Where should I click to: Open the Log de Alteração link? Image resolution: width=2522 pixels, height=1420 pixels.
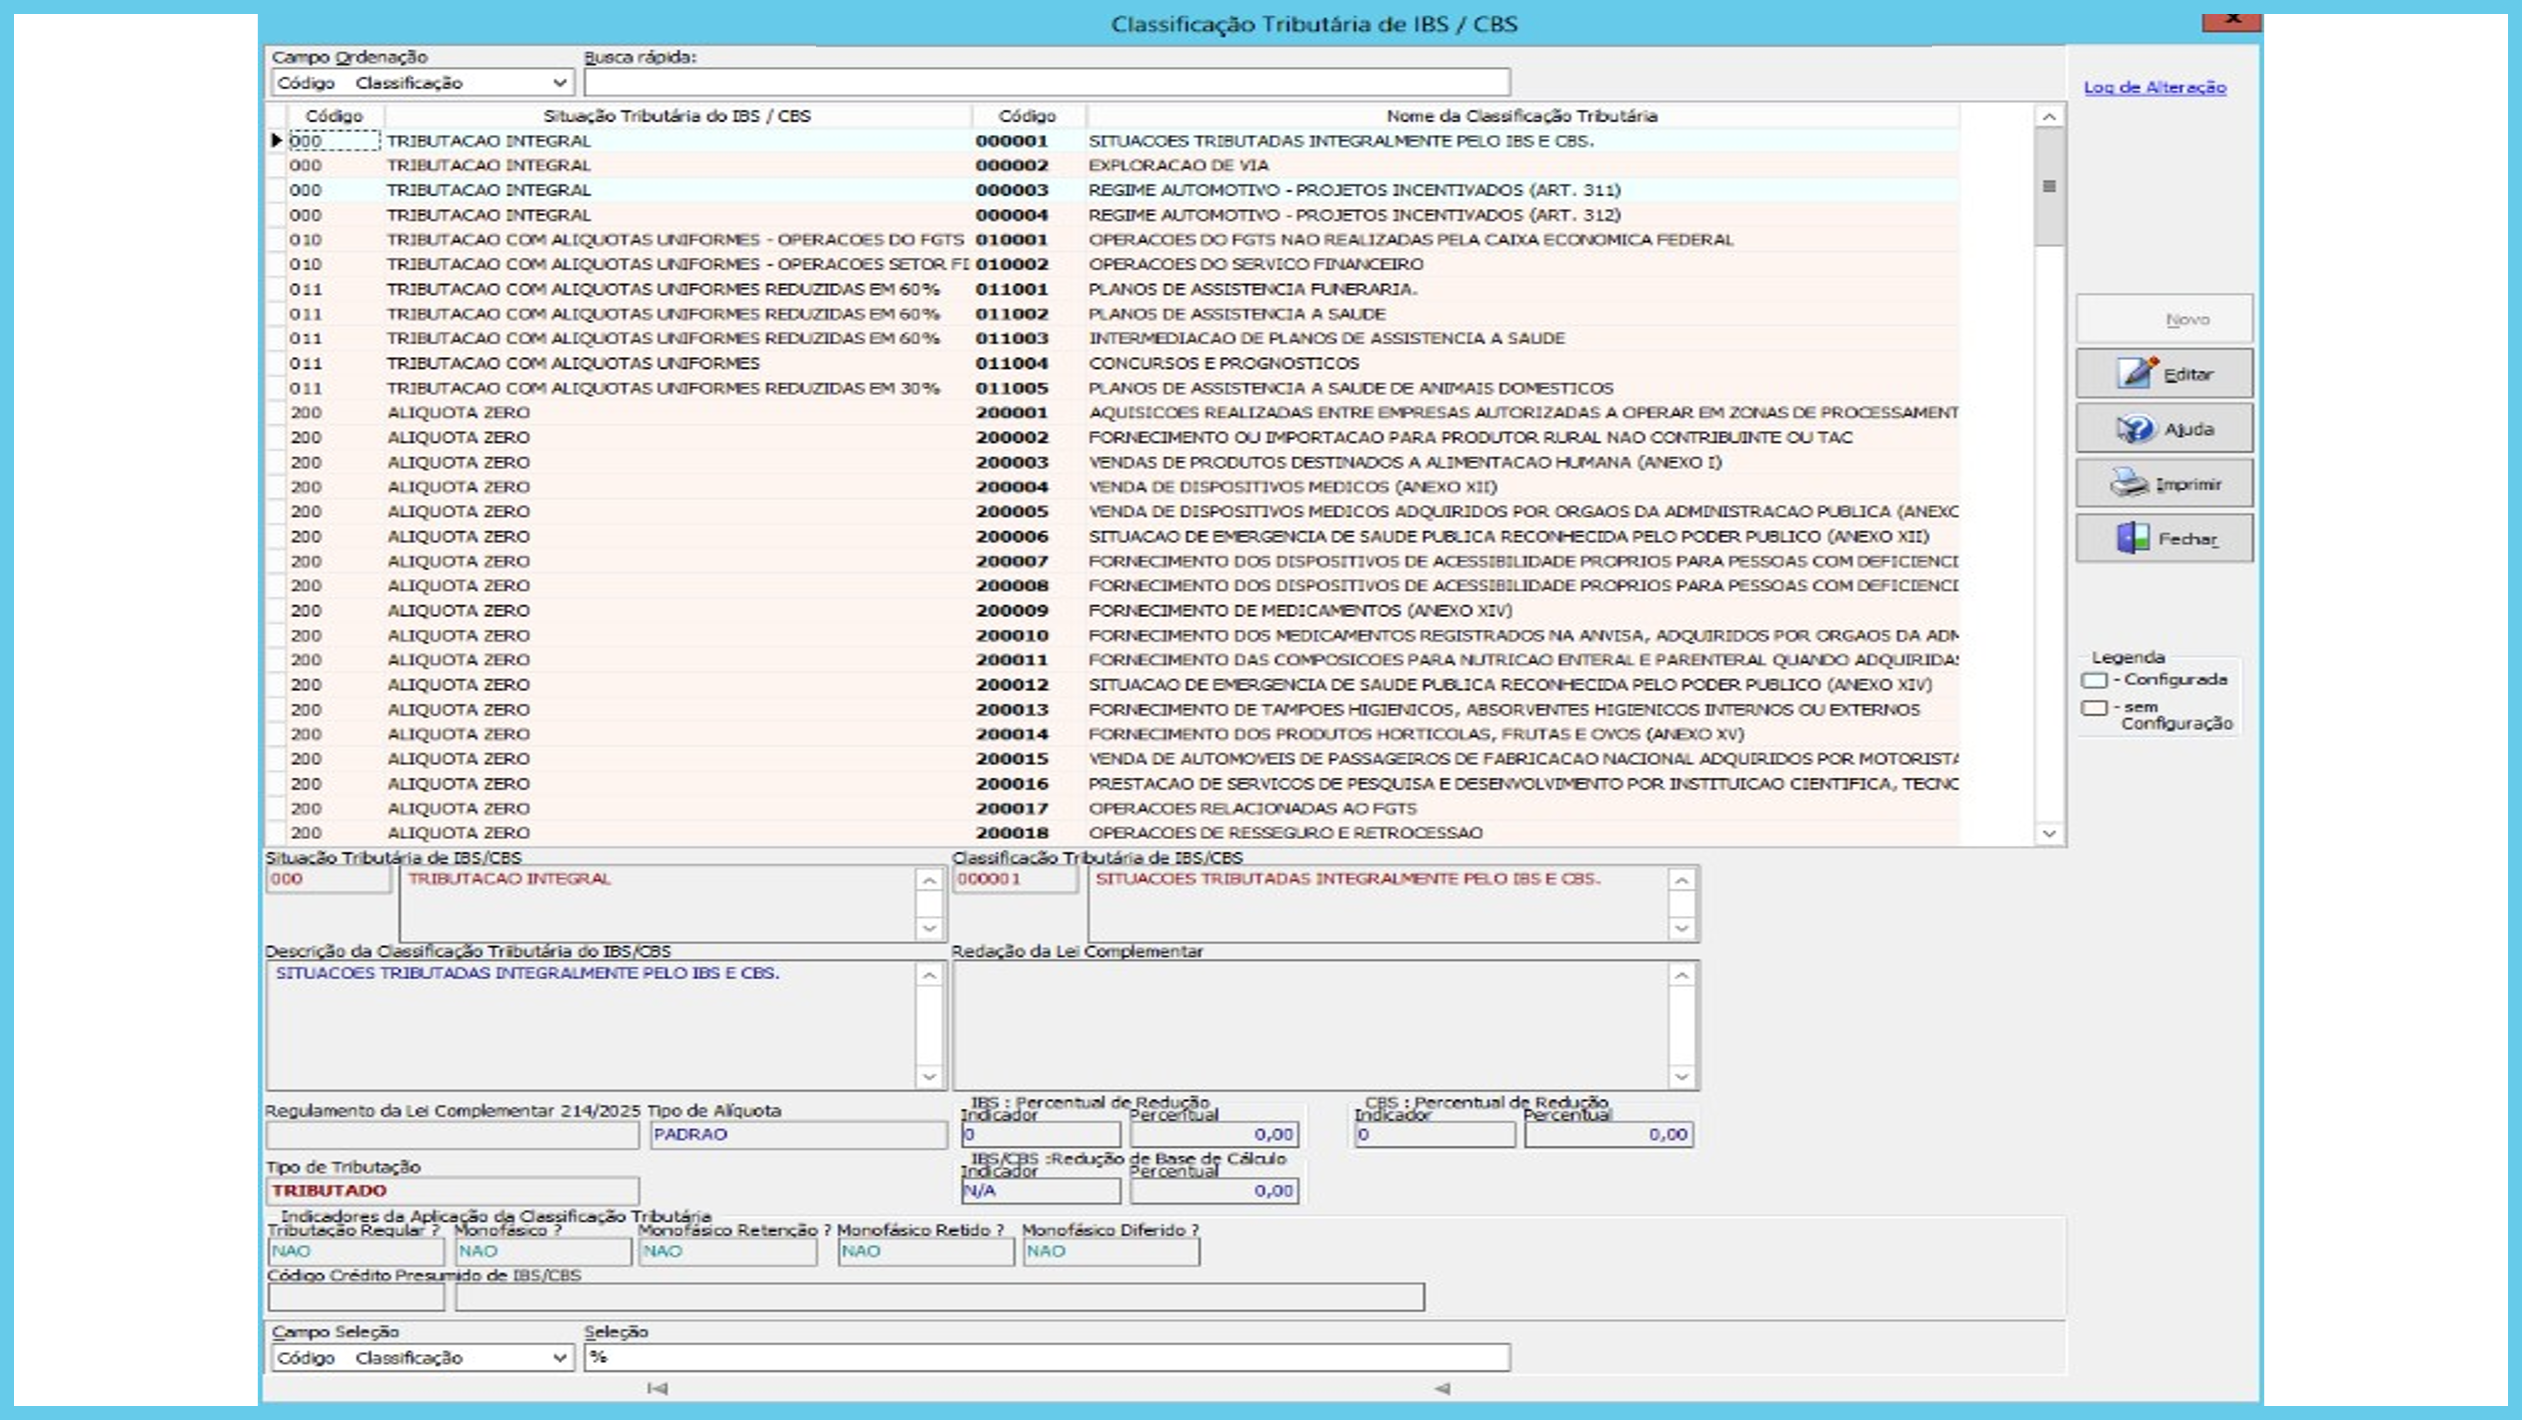pyautogui.click(x=2154, y=87)
